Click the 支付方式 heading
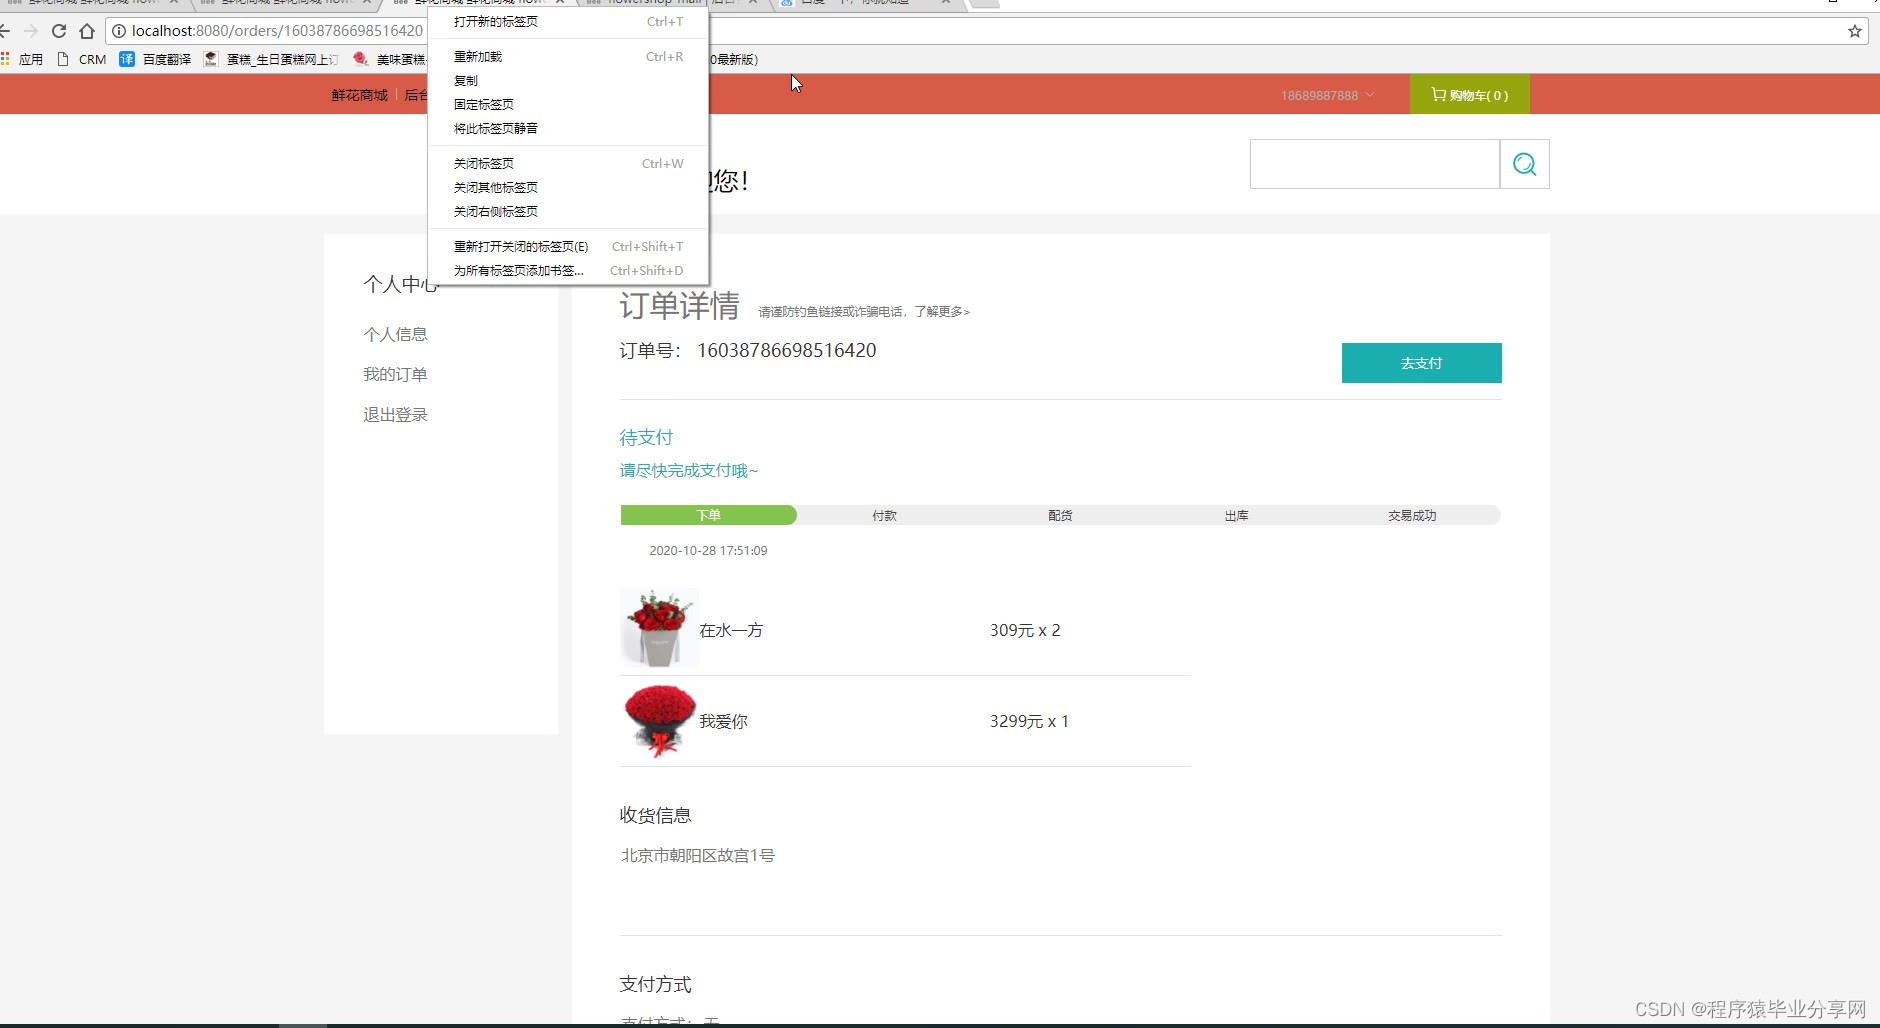Screen dimensions: 1880x1028 [655, 984]
